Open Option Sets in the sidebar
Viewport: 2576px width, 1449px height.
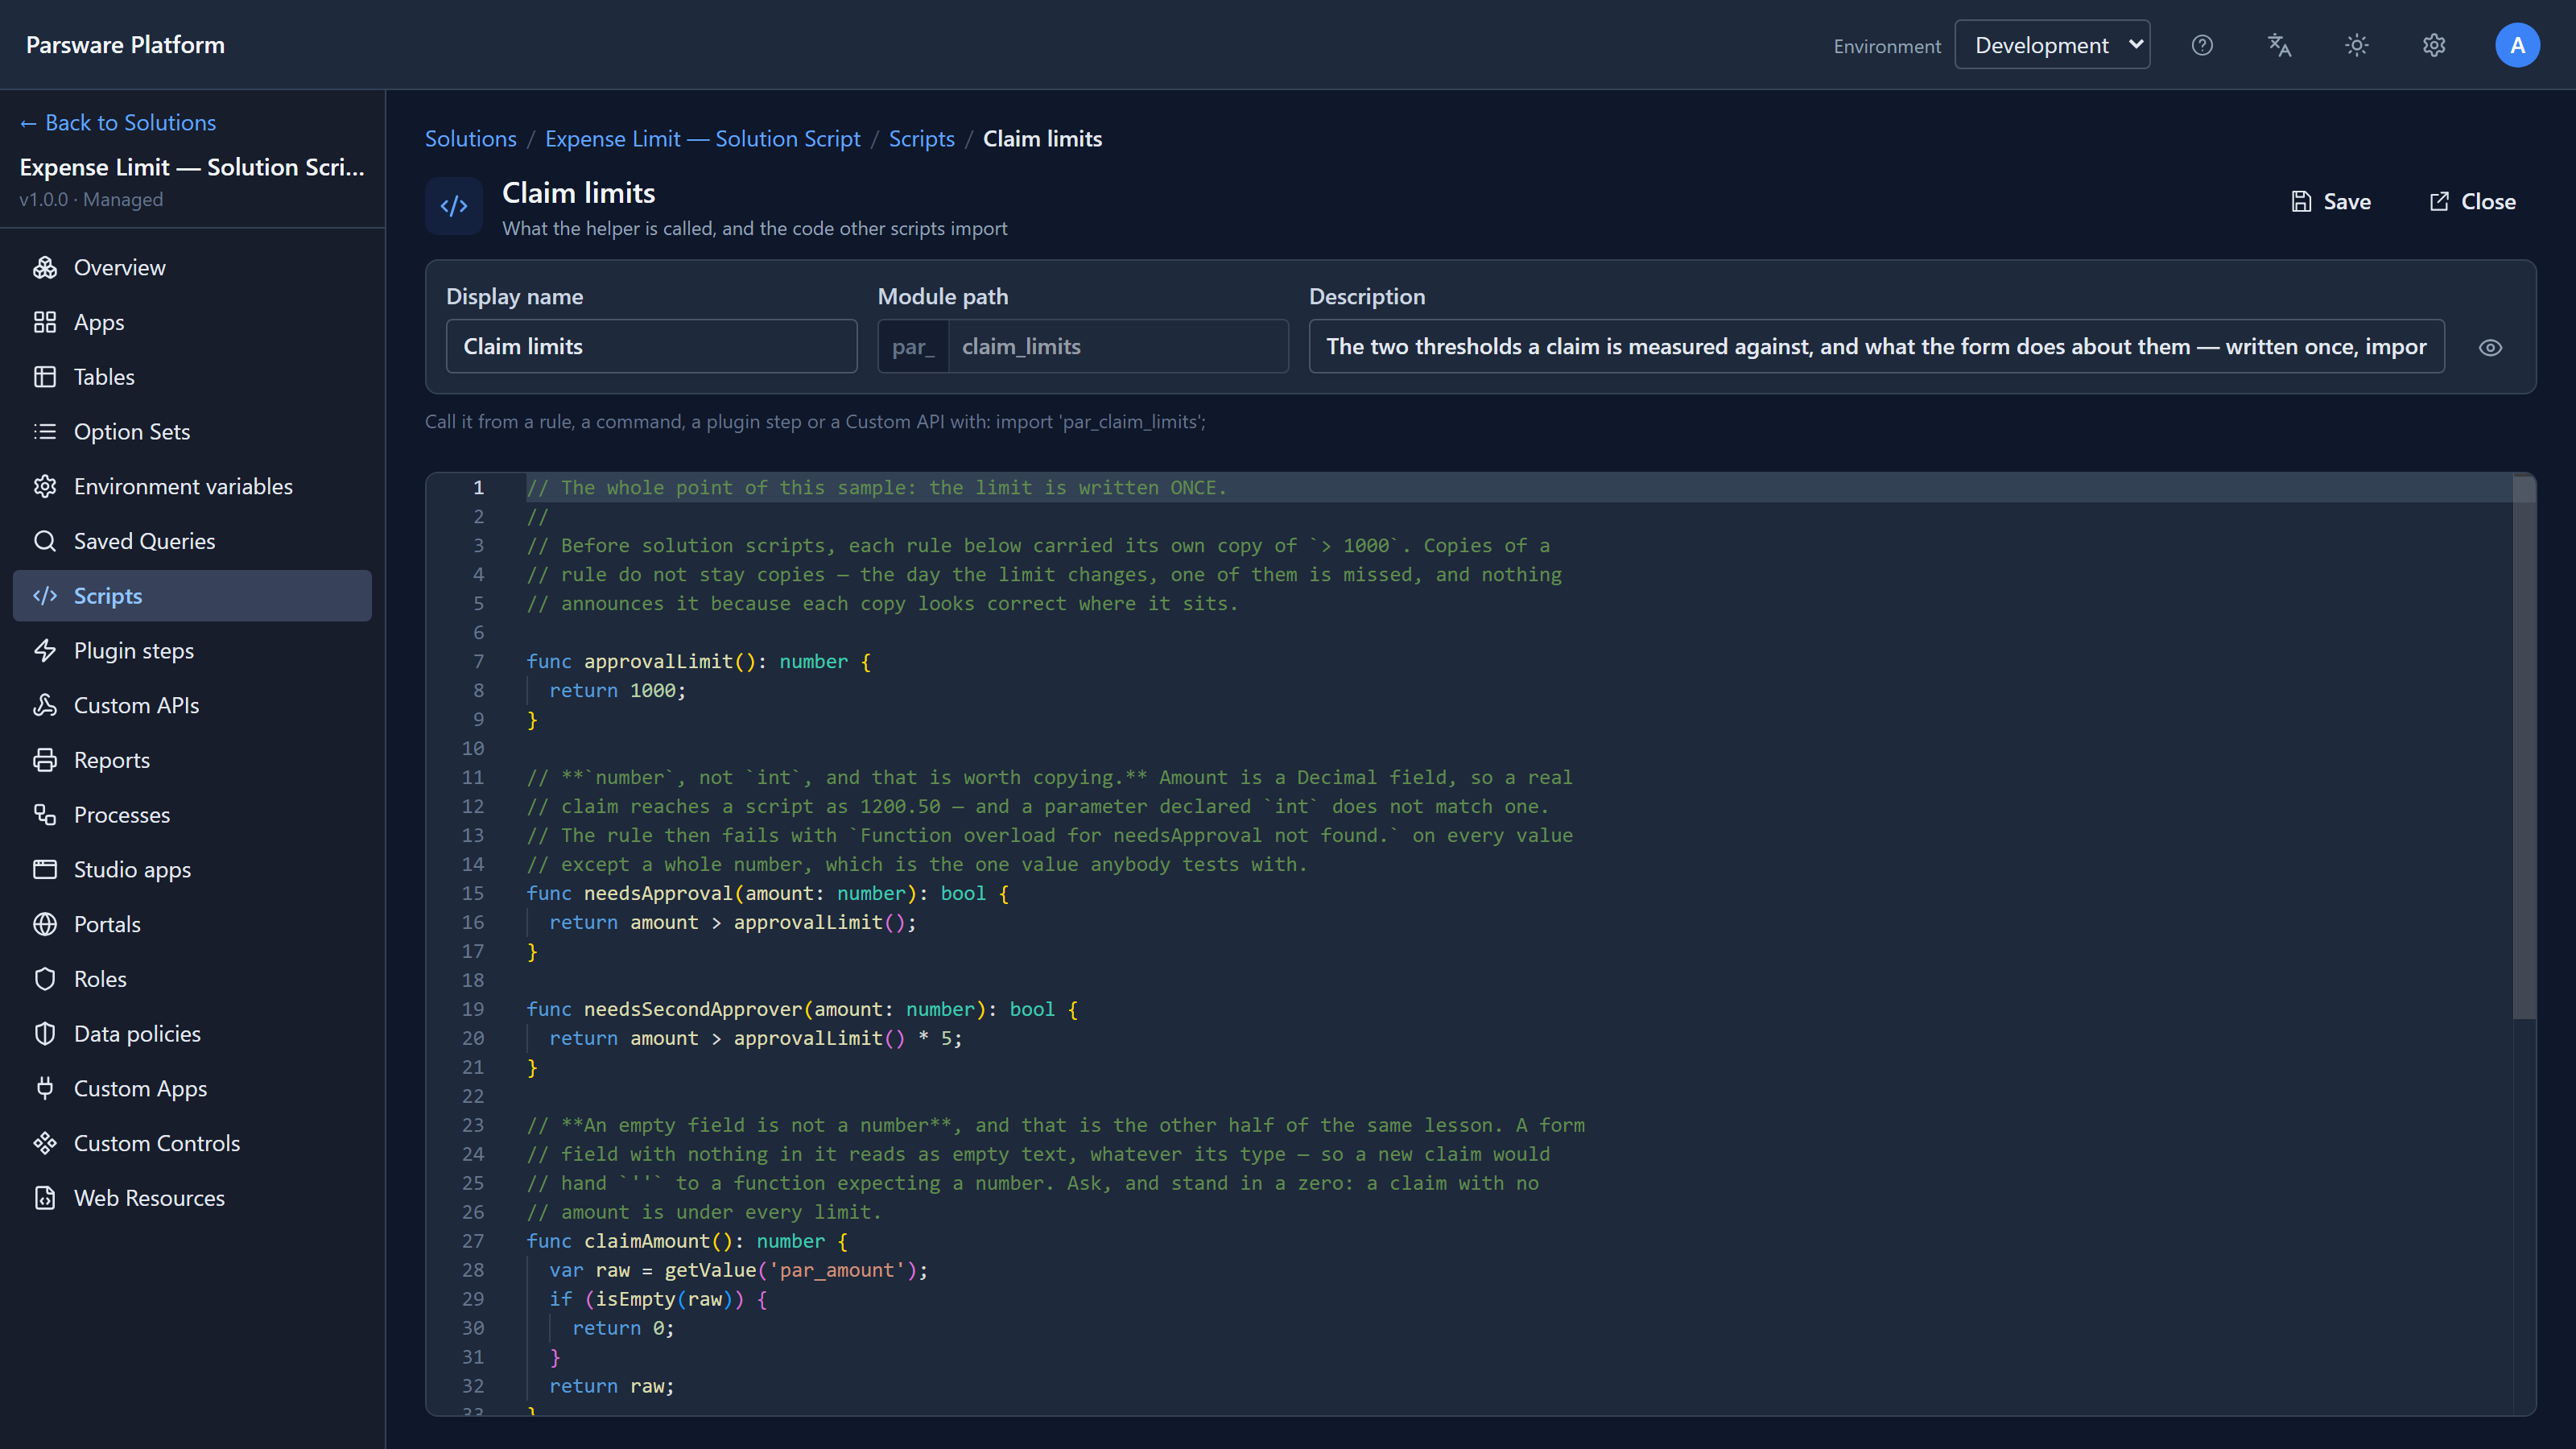coord(192,431)
